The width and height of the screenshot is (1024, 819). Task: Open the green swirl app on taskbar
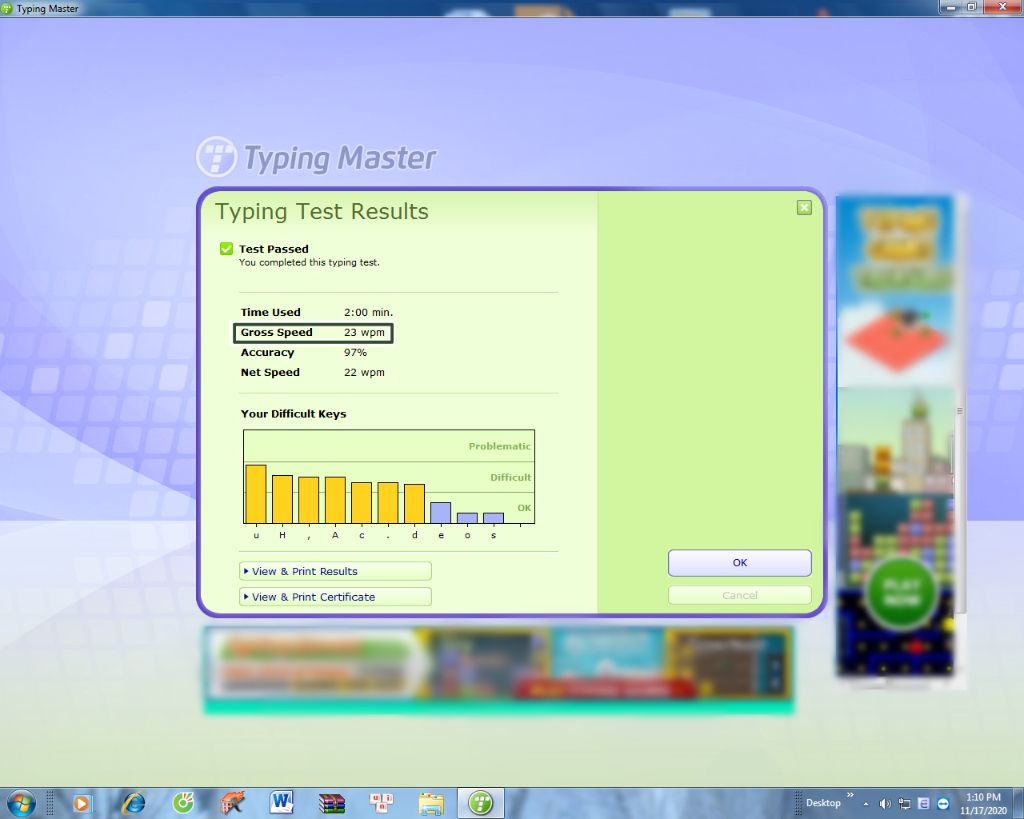pos(183,803)
